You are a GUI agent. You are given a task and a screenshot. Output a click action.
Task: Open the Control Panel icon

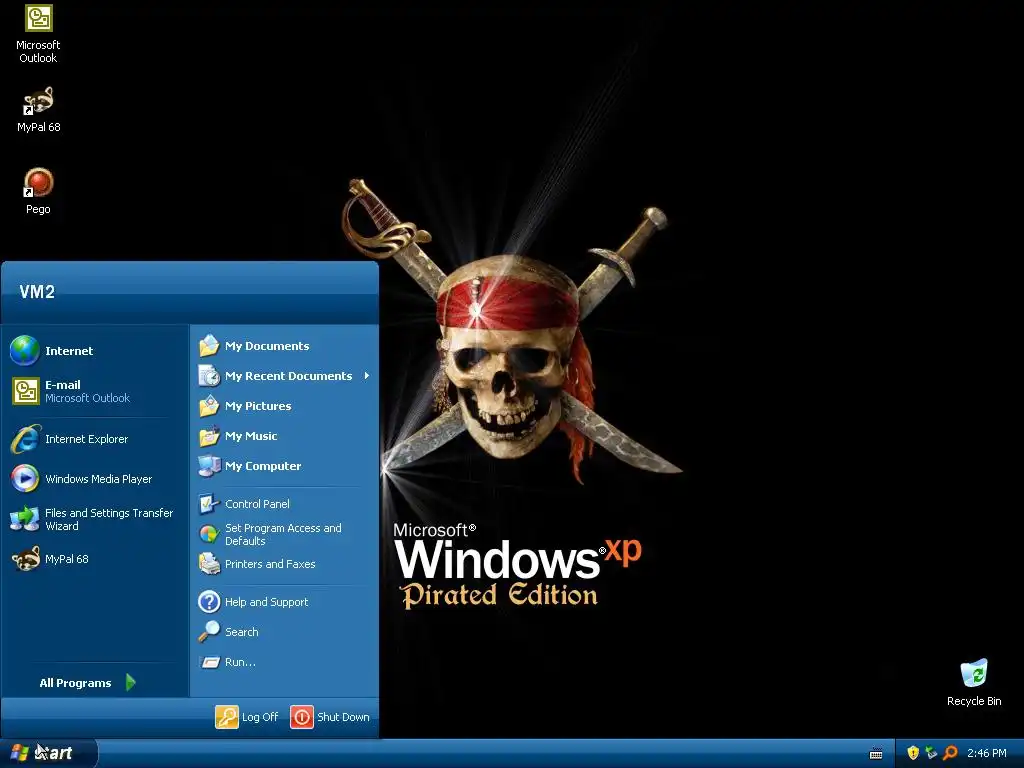pyautogui.click(x=209, y=504)
